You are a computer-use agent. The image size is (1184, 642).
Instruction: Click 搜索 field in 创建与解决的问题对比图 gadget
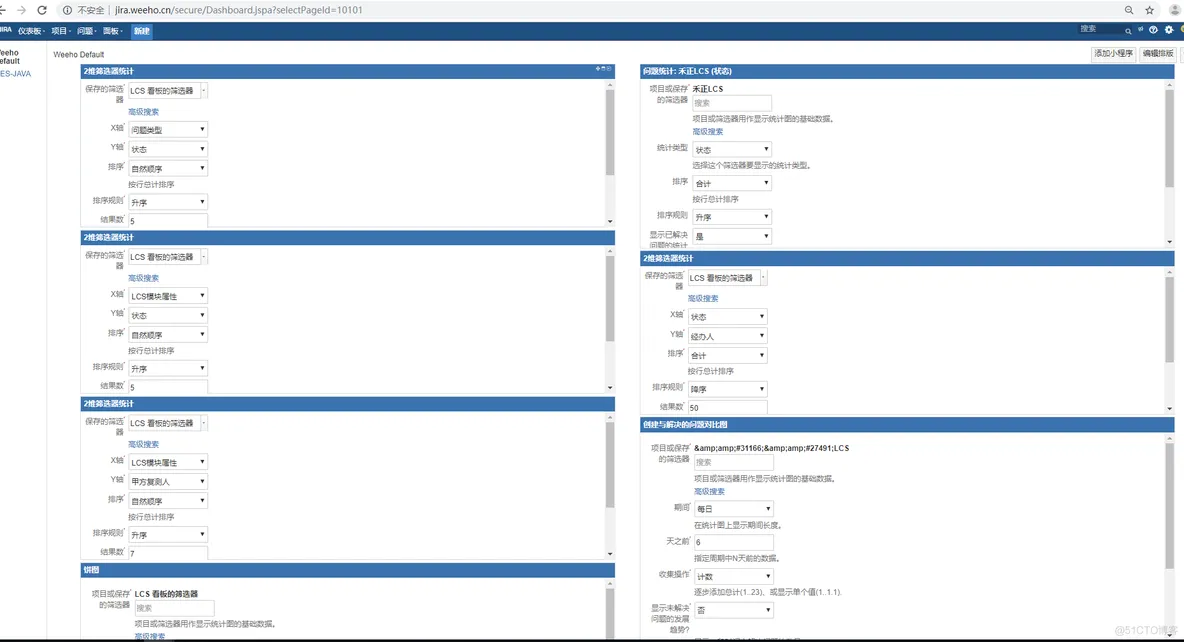pos(733,461)
